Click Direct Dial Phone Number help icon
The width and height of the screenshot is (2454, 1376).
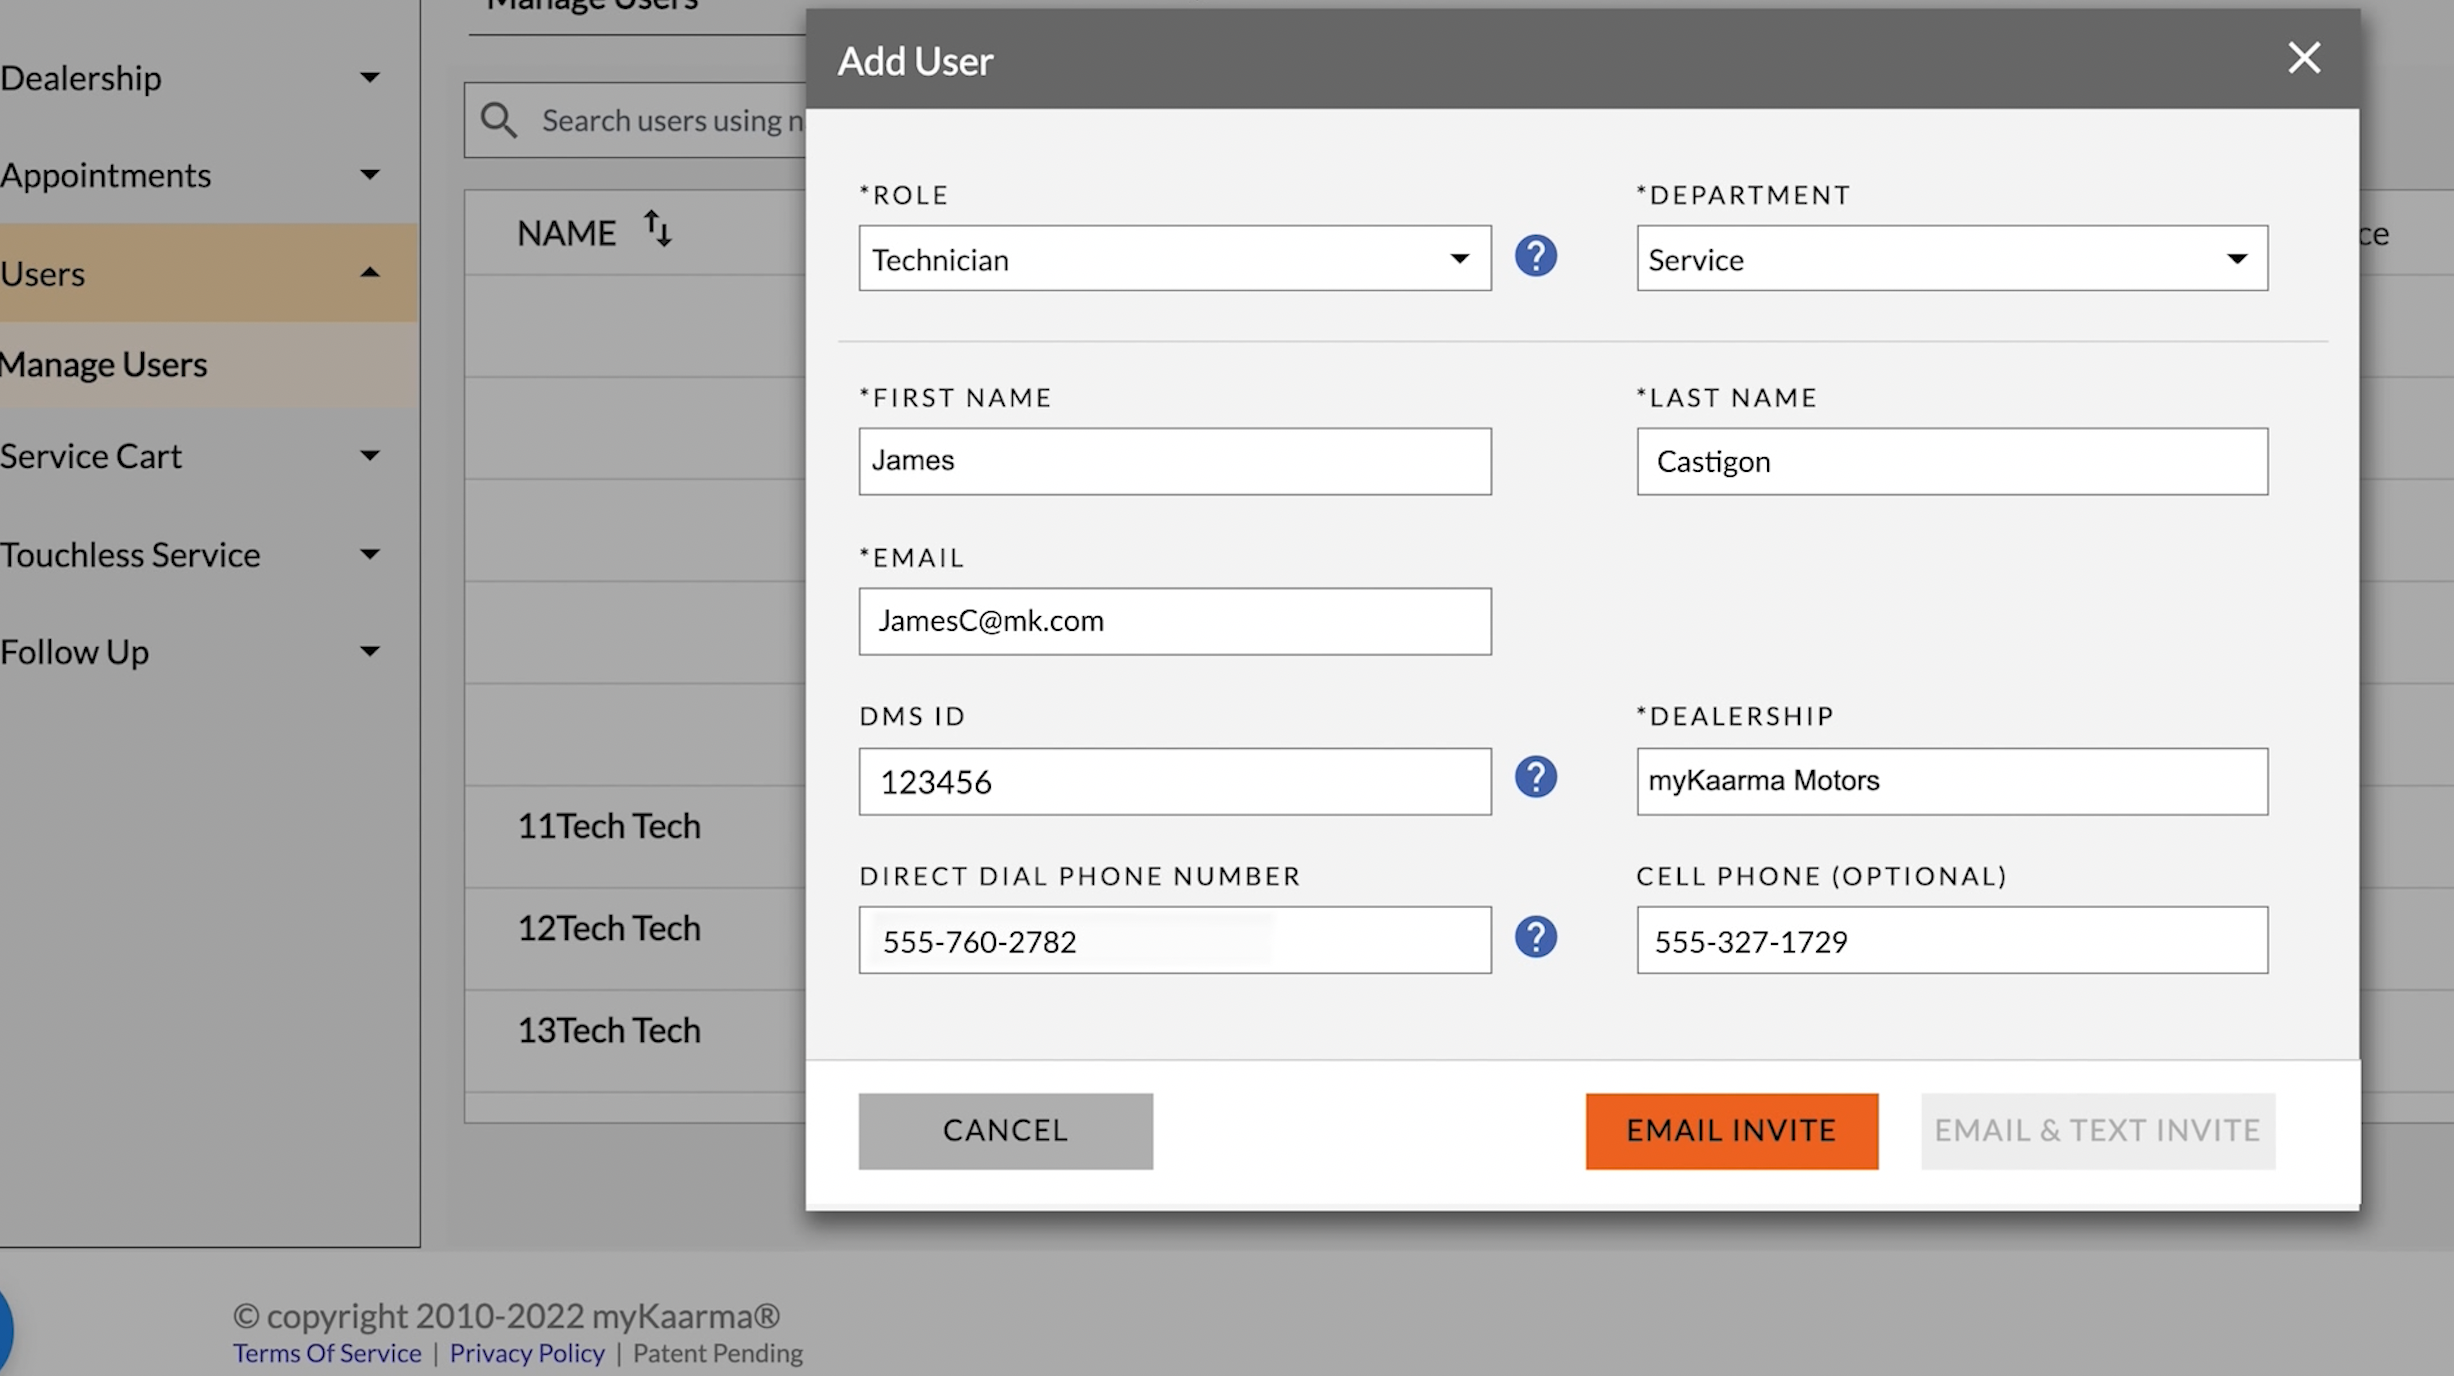pos(1535,937)
